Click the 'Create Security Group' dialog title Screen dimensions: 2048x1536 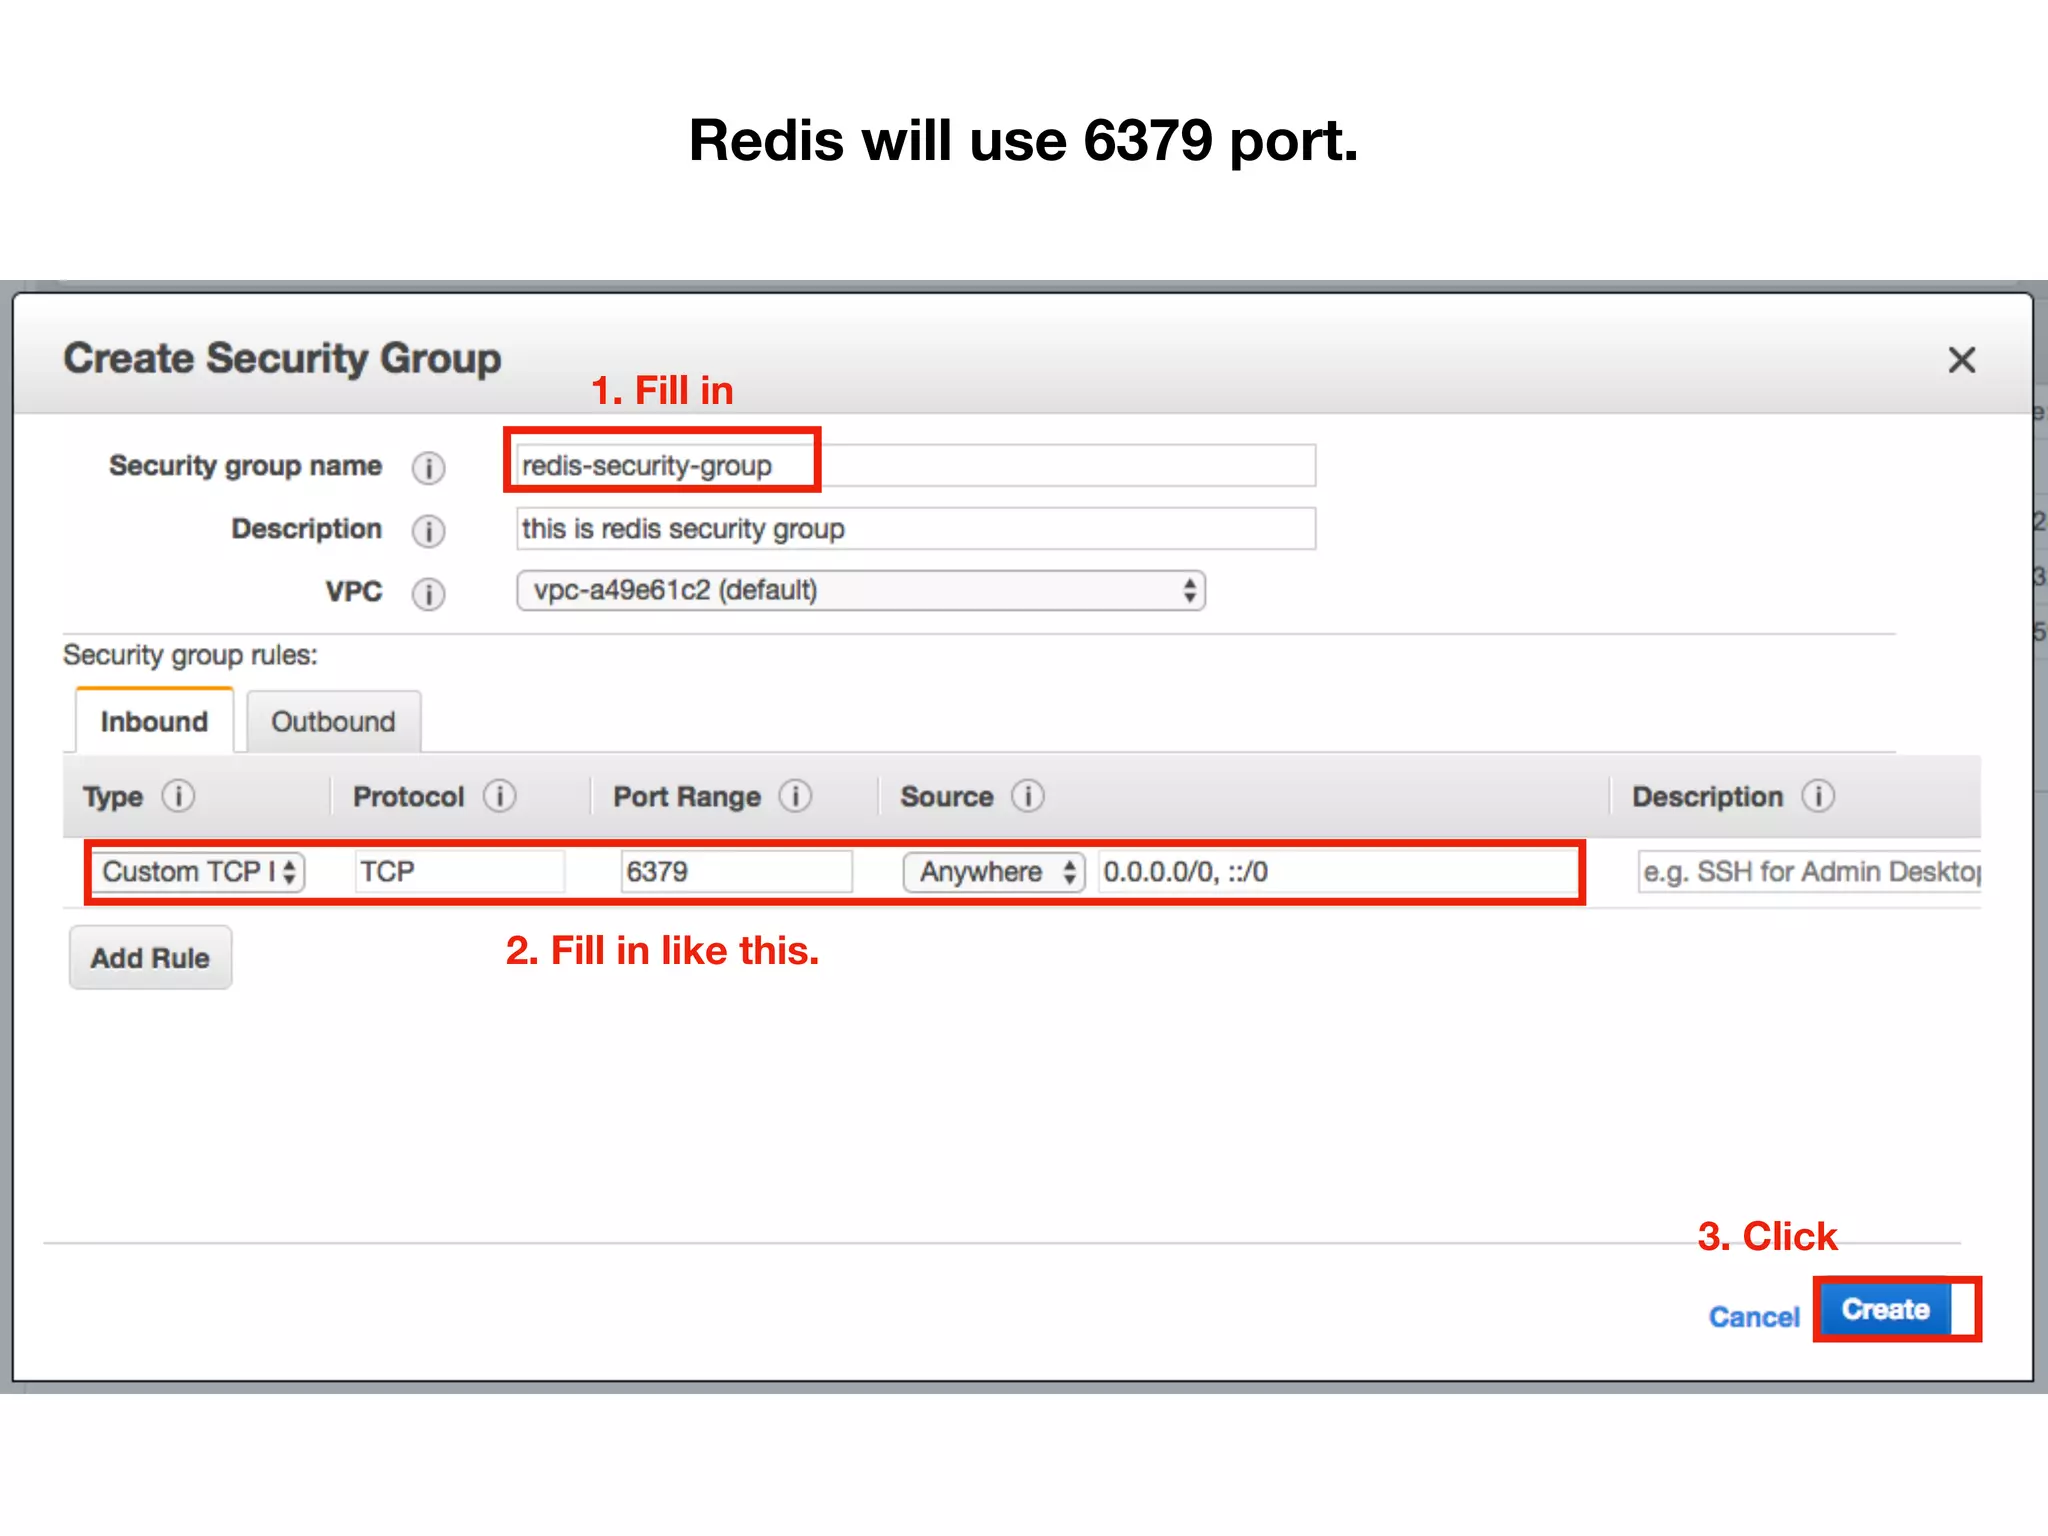point(282,358)
